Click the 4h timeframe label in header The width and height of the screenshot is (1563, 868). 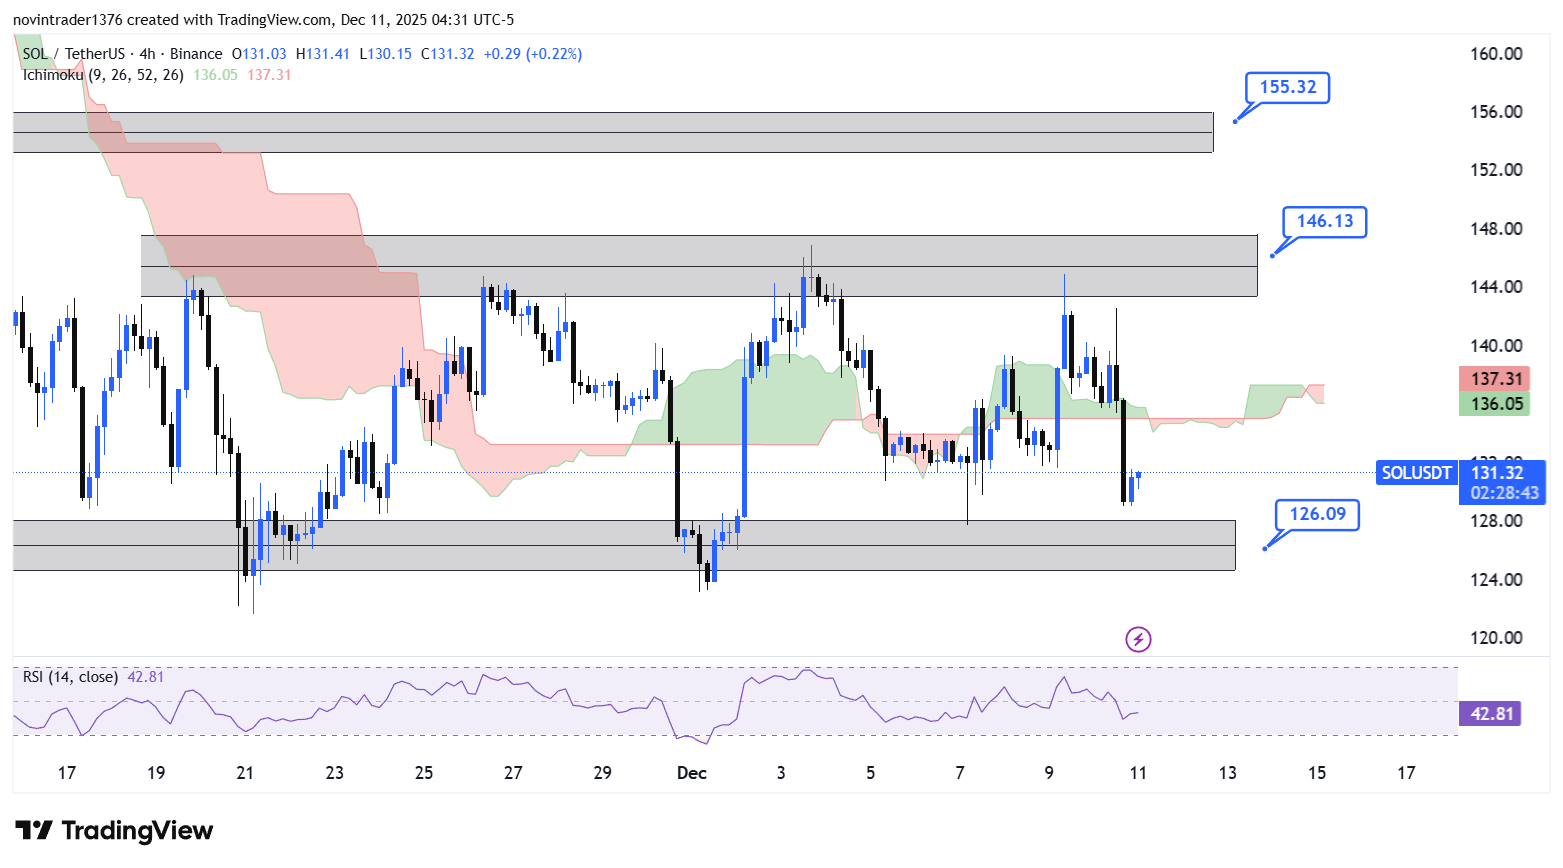click(x=147, y=54)
